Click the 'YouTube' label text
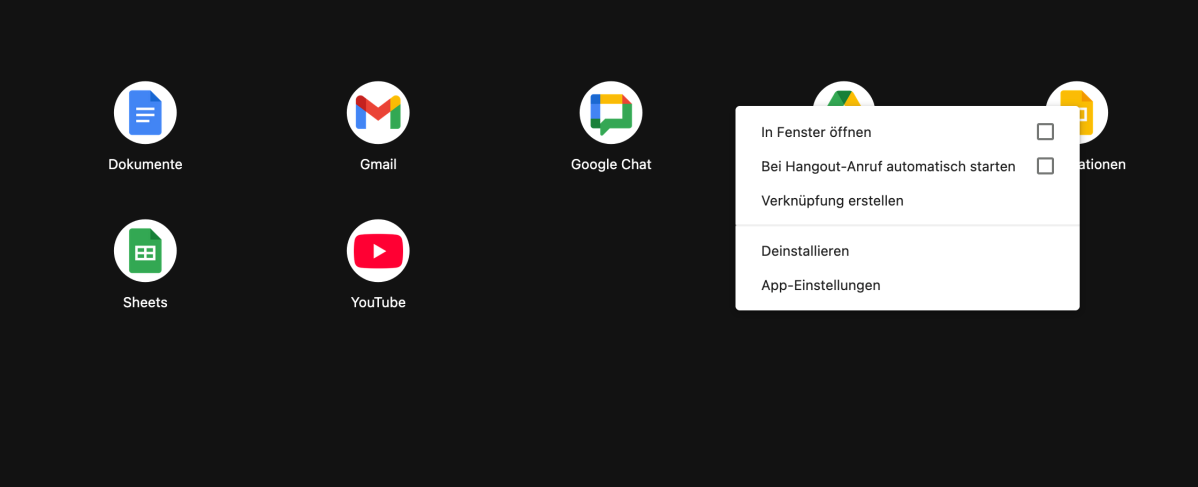This screenshot has width=1198, height=487. tap(378, 302)
